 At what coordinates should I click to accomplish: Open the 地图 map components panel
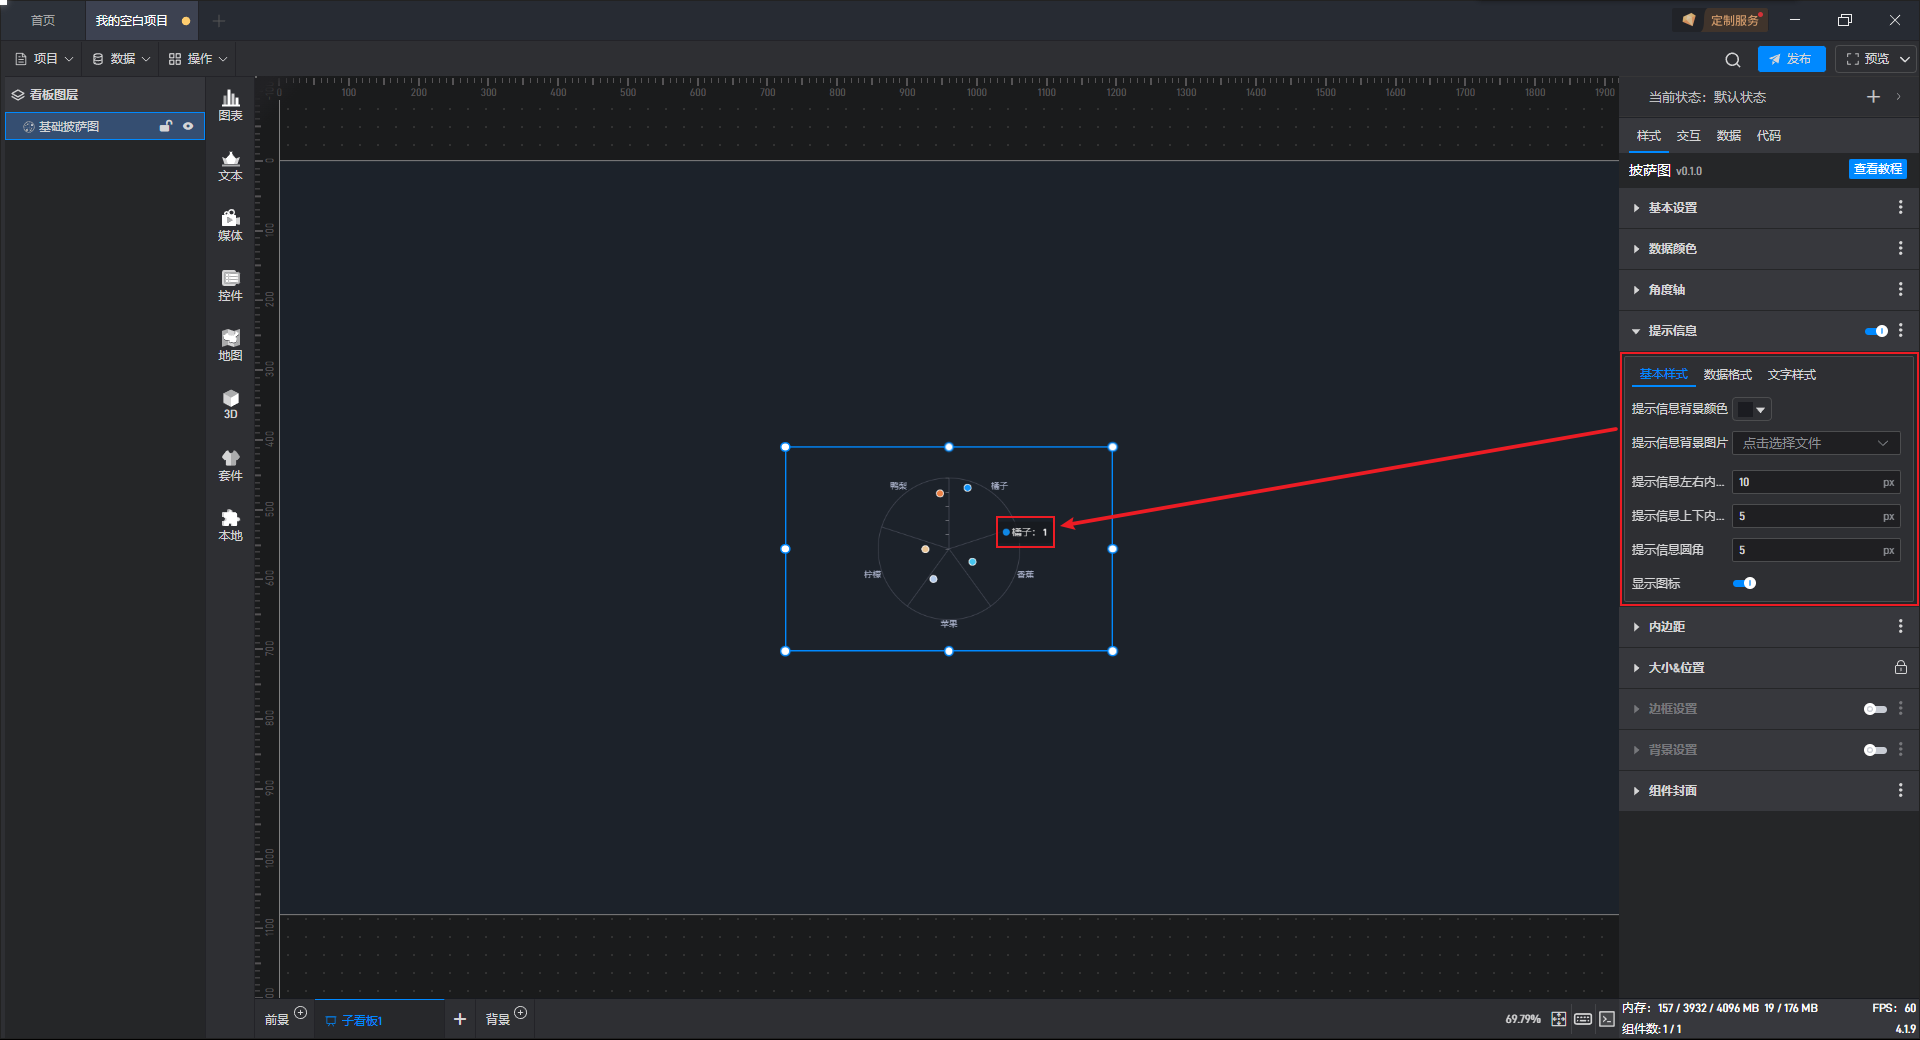(230, 345)
